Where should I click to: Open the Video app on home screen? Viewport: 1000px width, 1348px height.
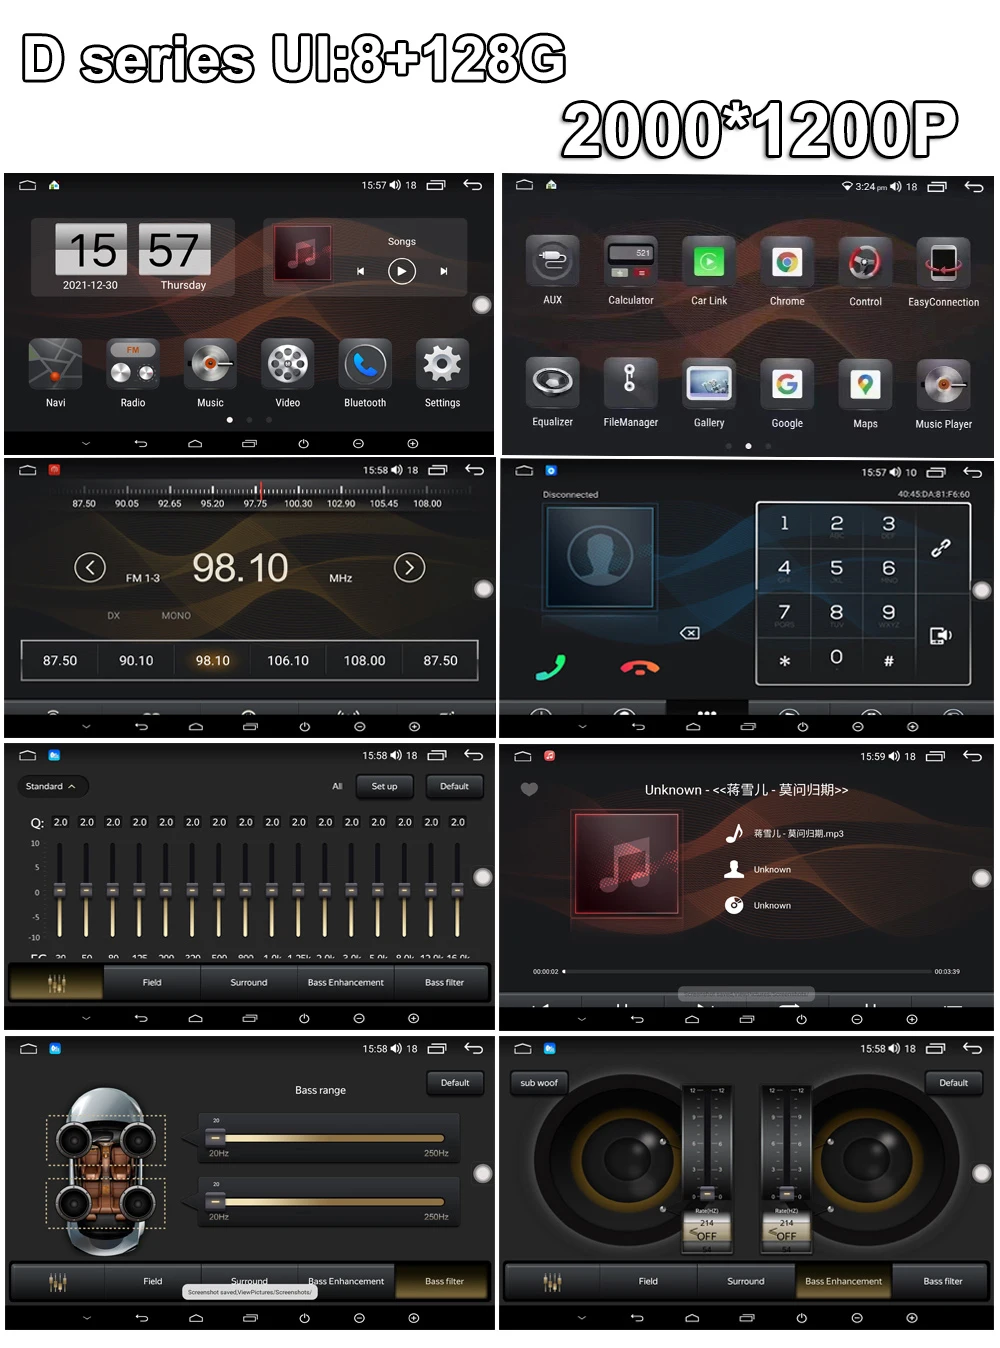[x=288, y=363]
